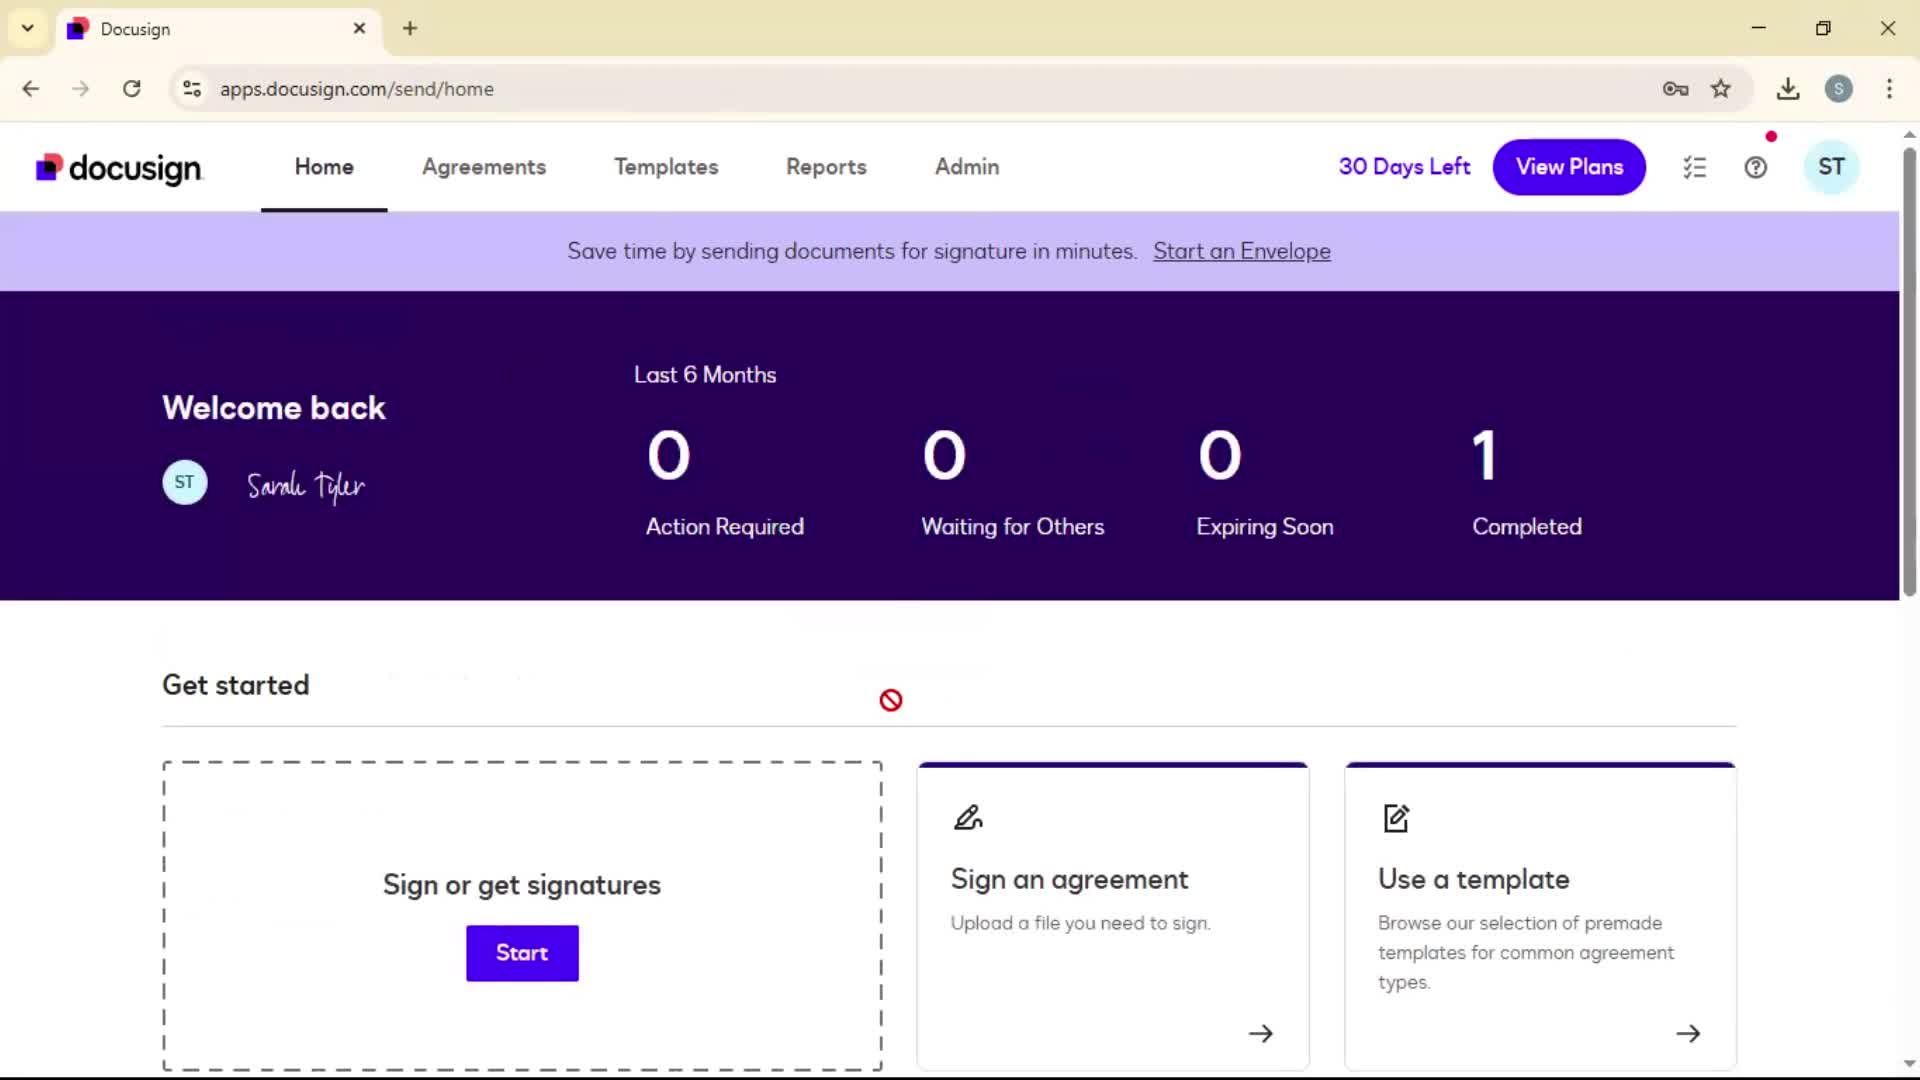
Task: View Expiring Soon count
Action: point(1265,483)
